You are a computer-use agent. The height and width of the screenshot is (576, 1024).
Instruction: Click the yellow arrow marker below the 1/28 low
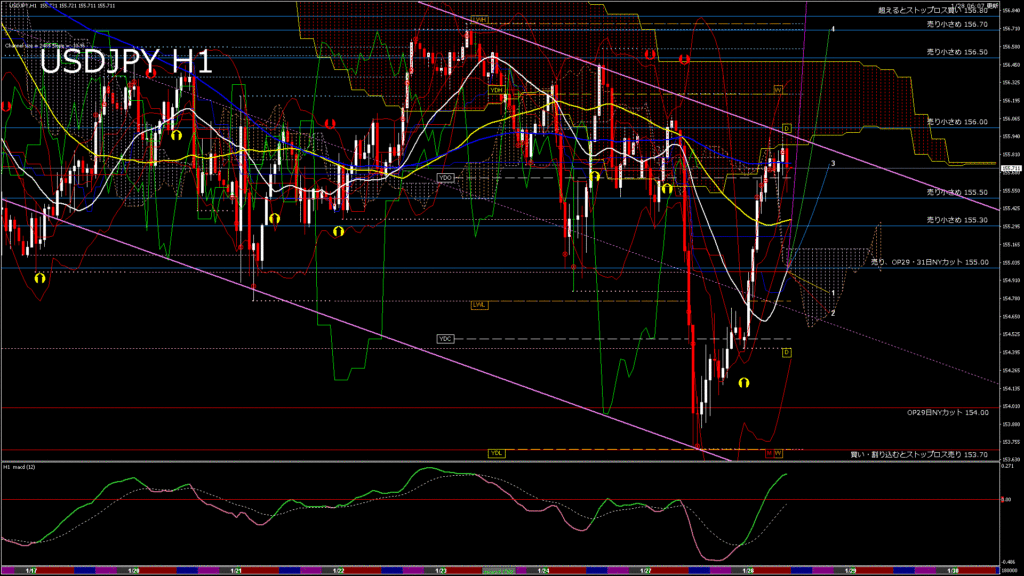[x=744, y=382]
